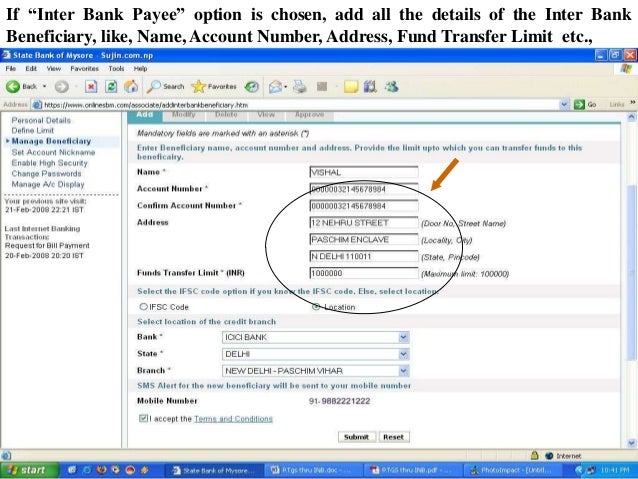
Task: Switch to RTGS thru INB.pdf taskbar item
Action: tap(414, 470)
